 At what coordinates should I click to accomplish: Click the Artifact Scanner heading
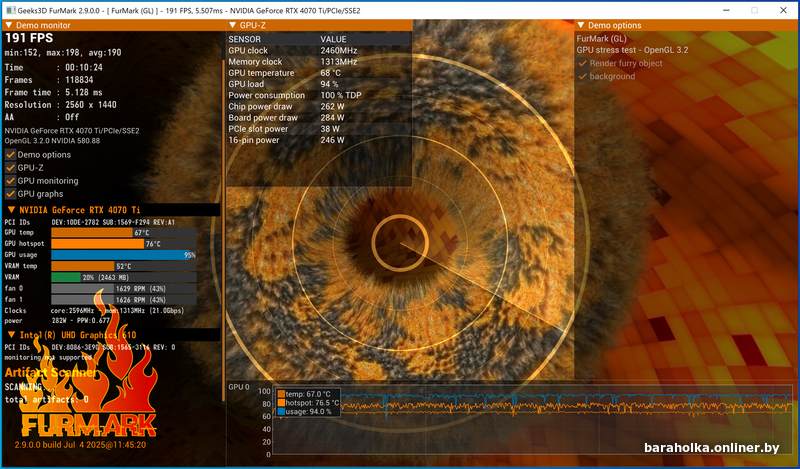pyautogui.click(x=50, y=373)
